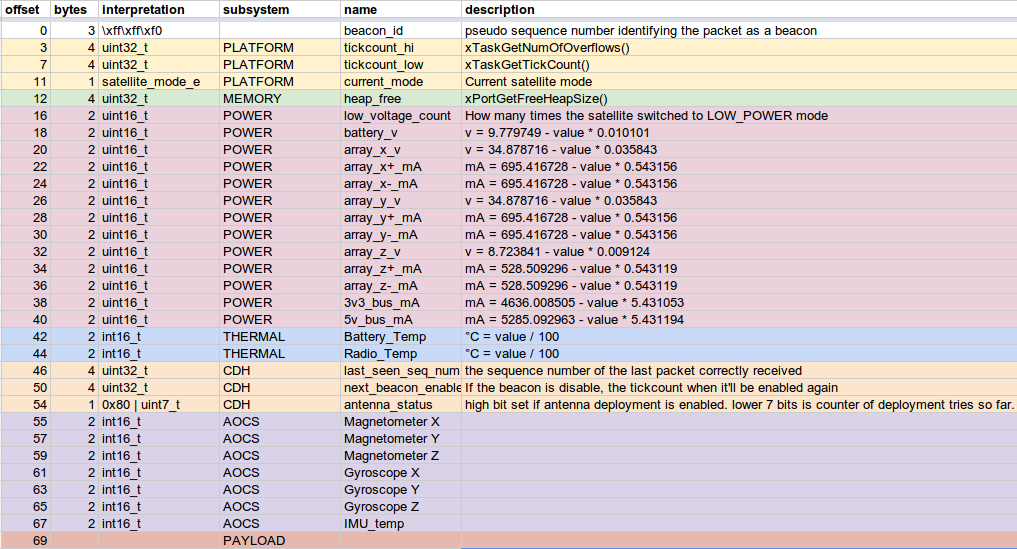Select the PAYLOAD subsystem cell
1017x549 pixels.
[x=279, y=541]
